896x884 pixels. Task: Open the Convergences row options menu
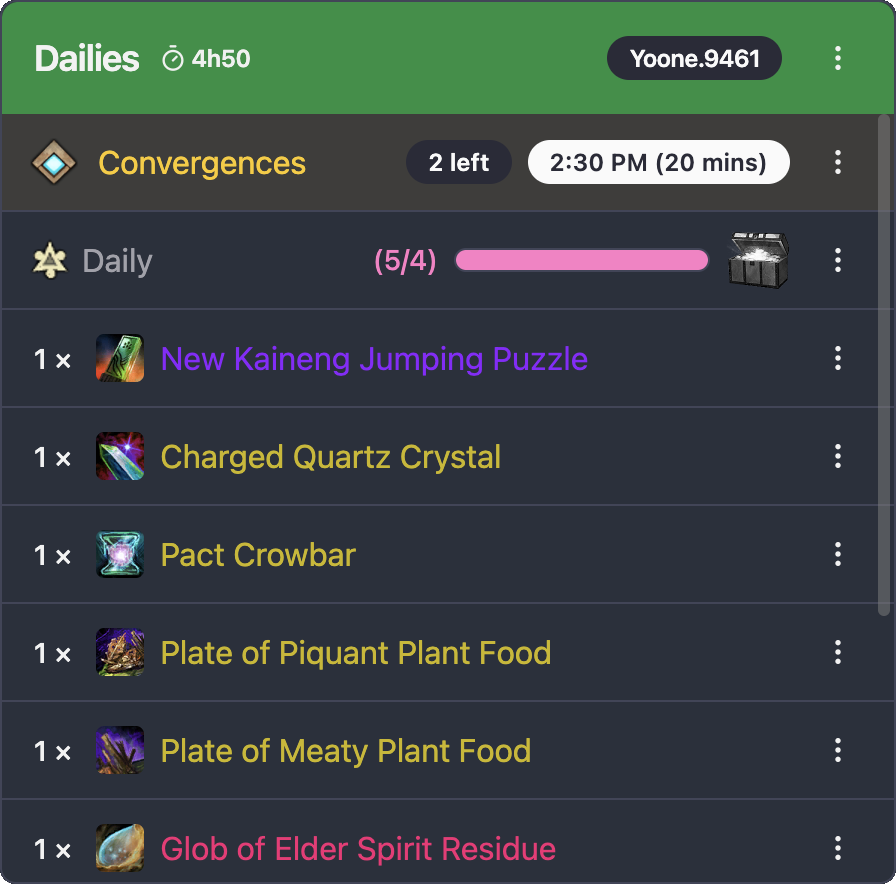click(837, 162)
